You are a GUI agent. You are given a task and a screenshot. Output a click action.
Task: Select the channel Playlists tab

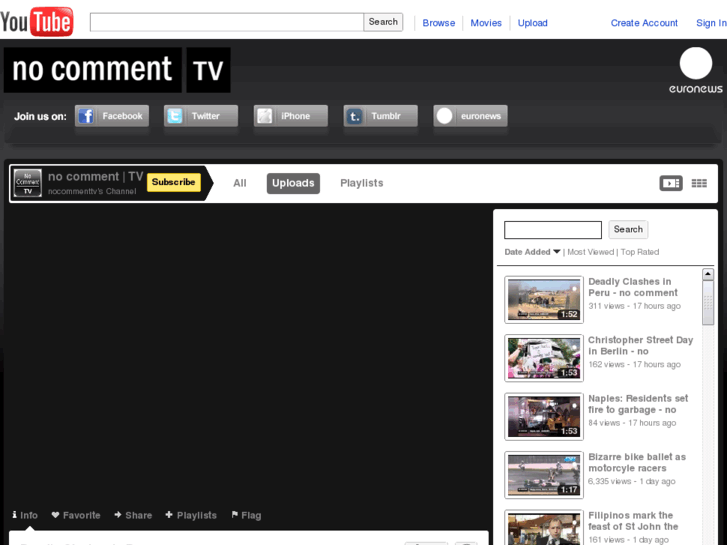[x=362, y=183]
